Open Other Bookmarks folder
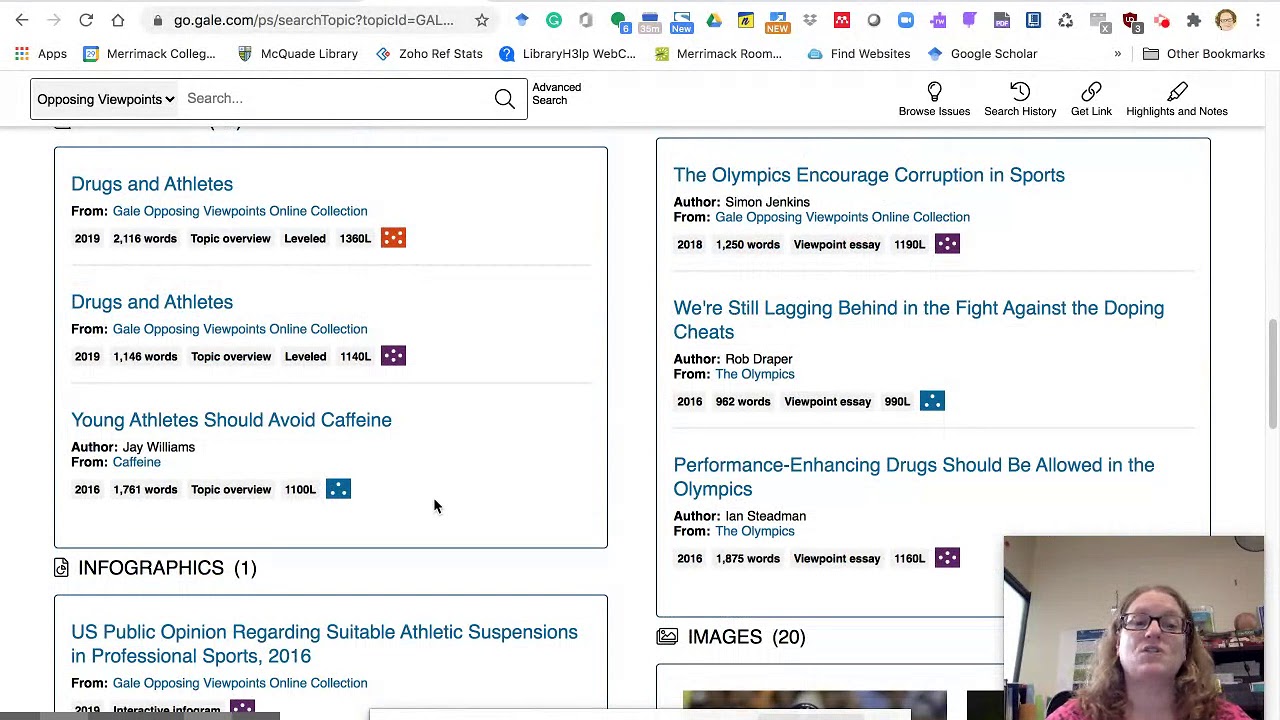The image size is (1280, 720). pos(1205,54)
